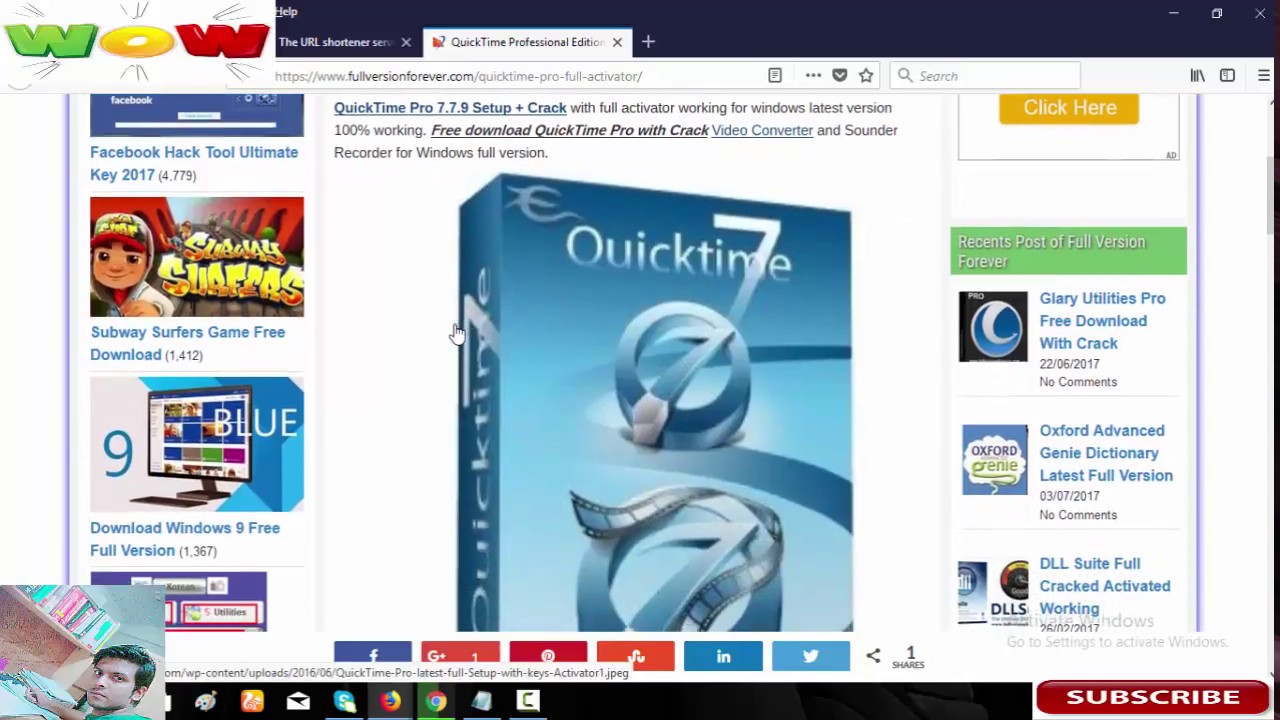Click the QuickTime 7 box image

tap(655, 402)
